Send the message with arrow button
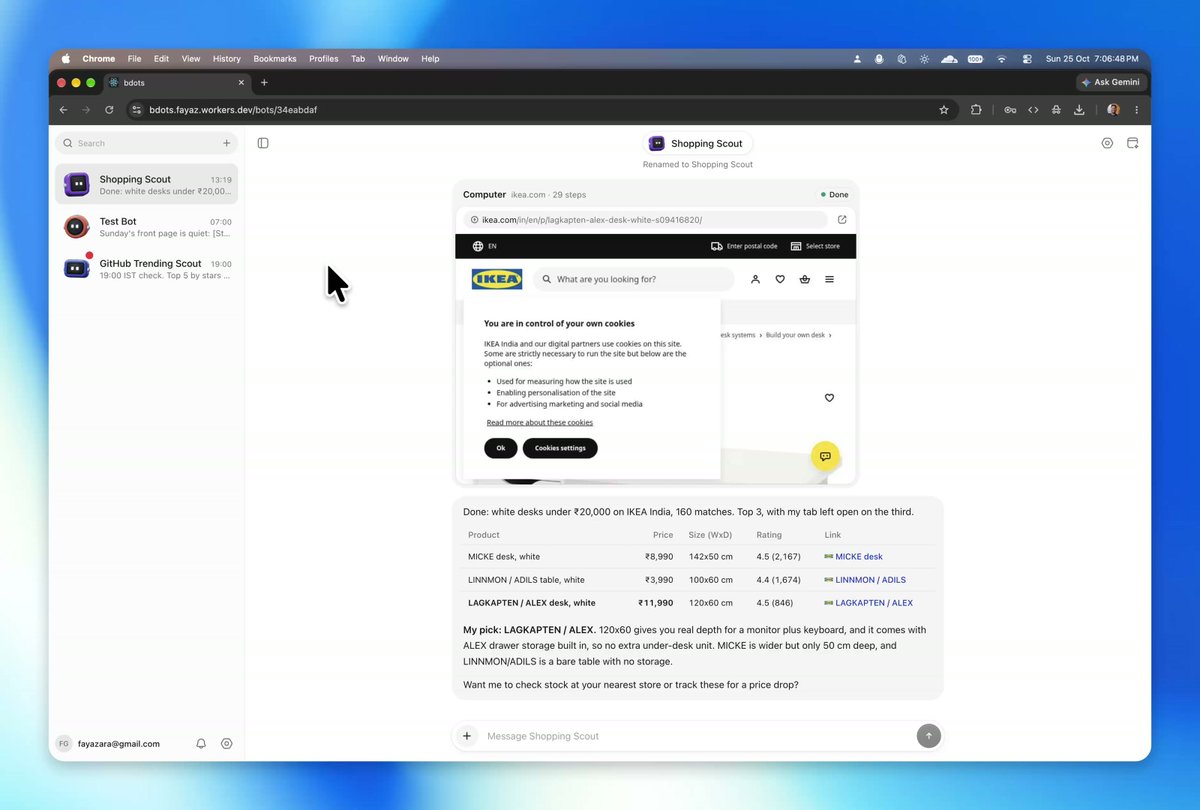This screenshot has width=1200, height=810. pyautogui.click(x=928, y=736)
